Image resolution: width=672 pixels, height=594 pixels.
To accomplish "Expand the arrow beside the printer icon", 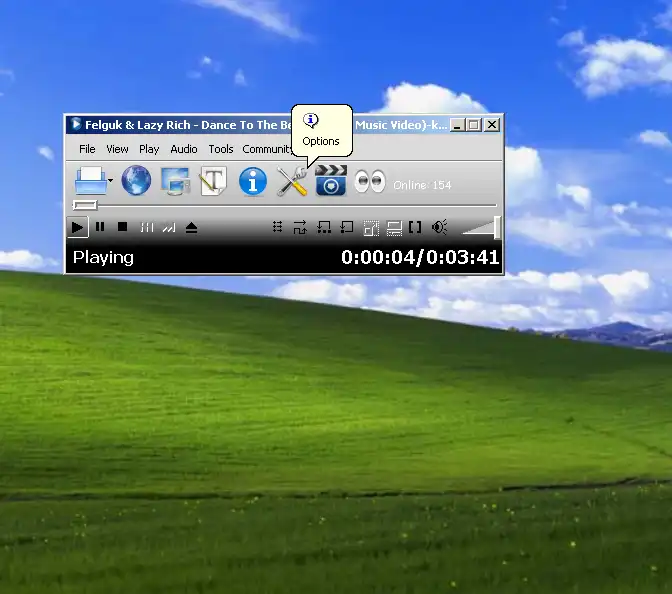I will pos(111,180).
